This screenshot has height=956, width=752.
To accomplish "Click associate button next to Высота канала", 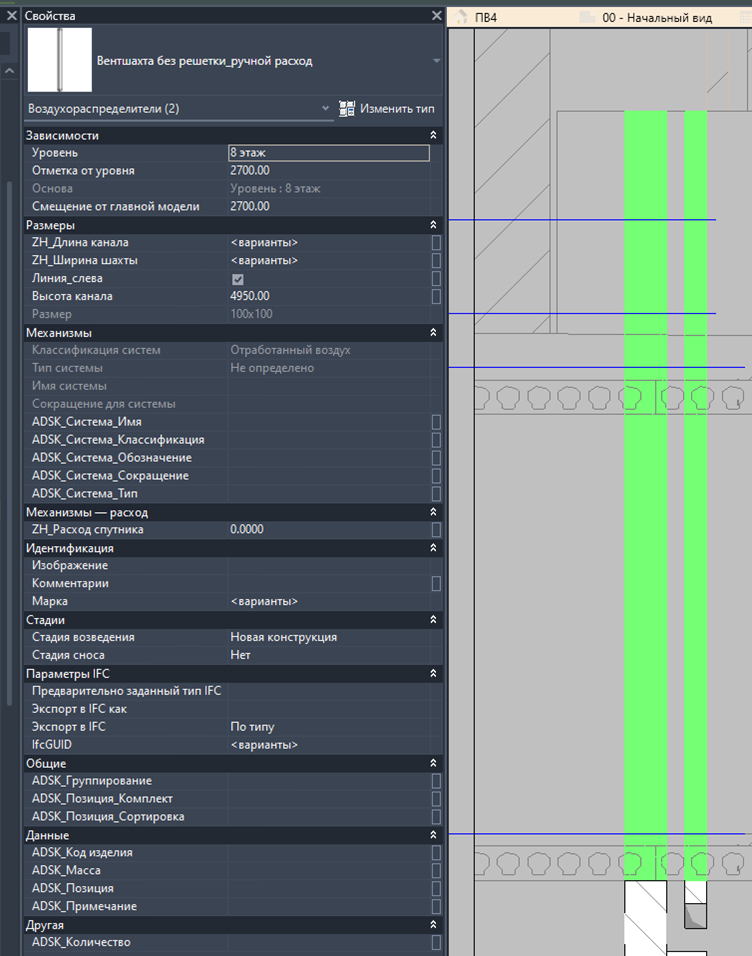I will coord(436,296).
